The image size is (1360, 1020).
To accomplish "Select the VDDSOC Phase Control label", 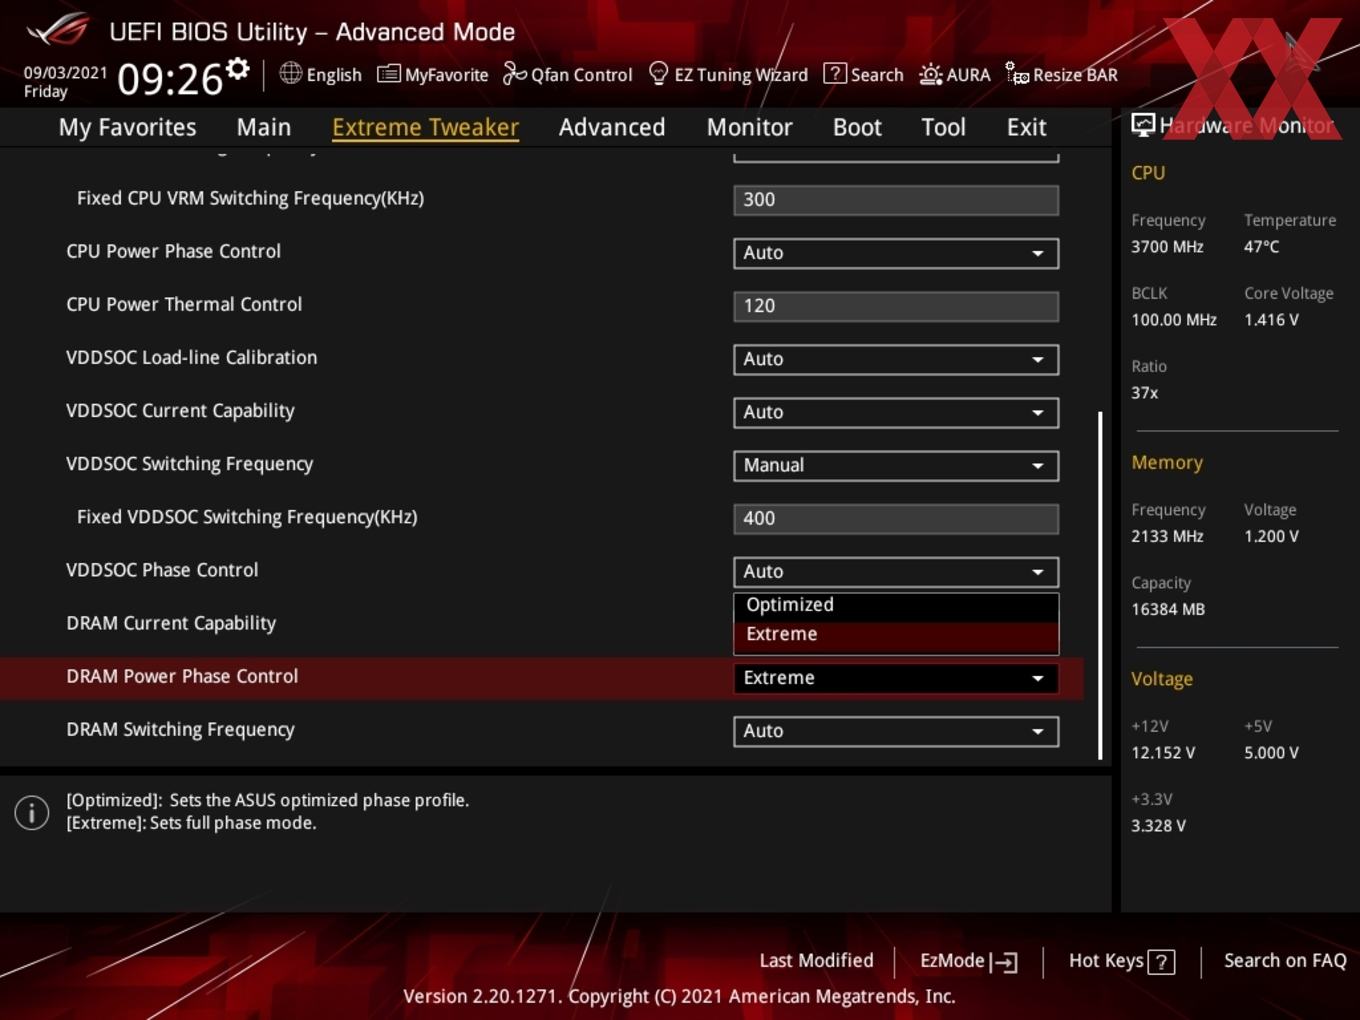I will (162, 570).
